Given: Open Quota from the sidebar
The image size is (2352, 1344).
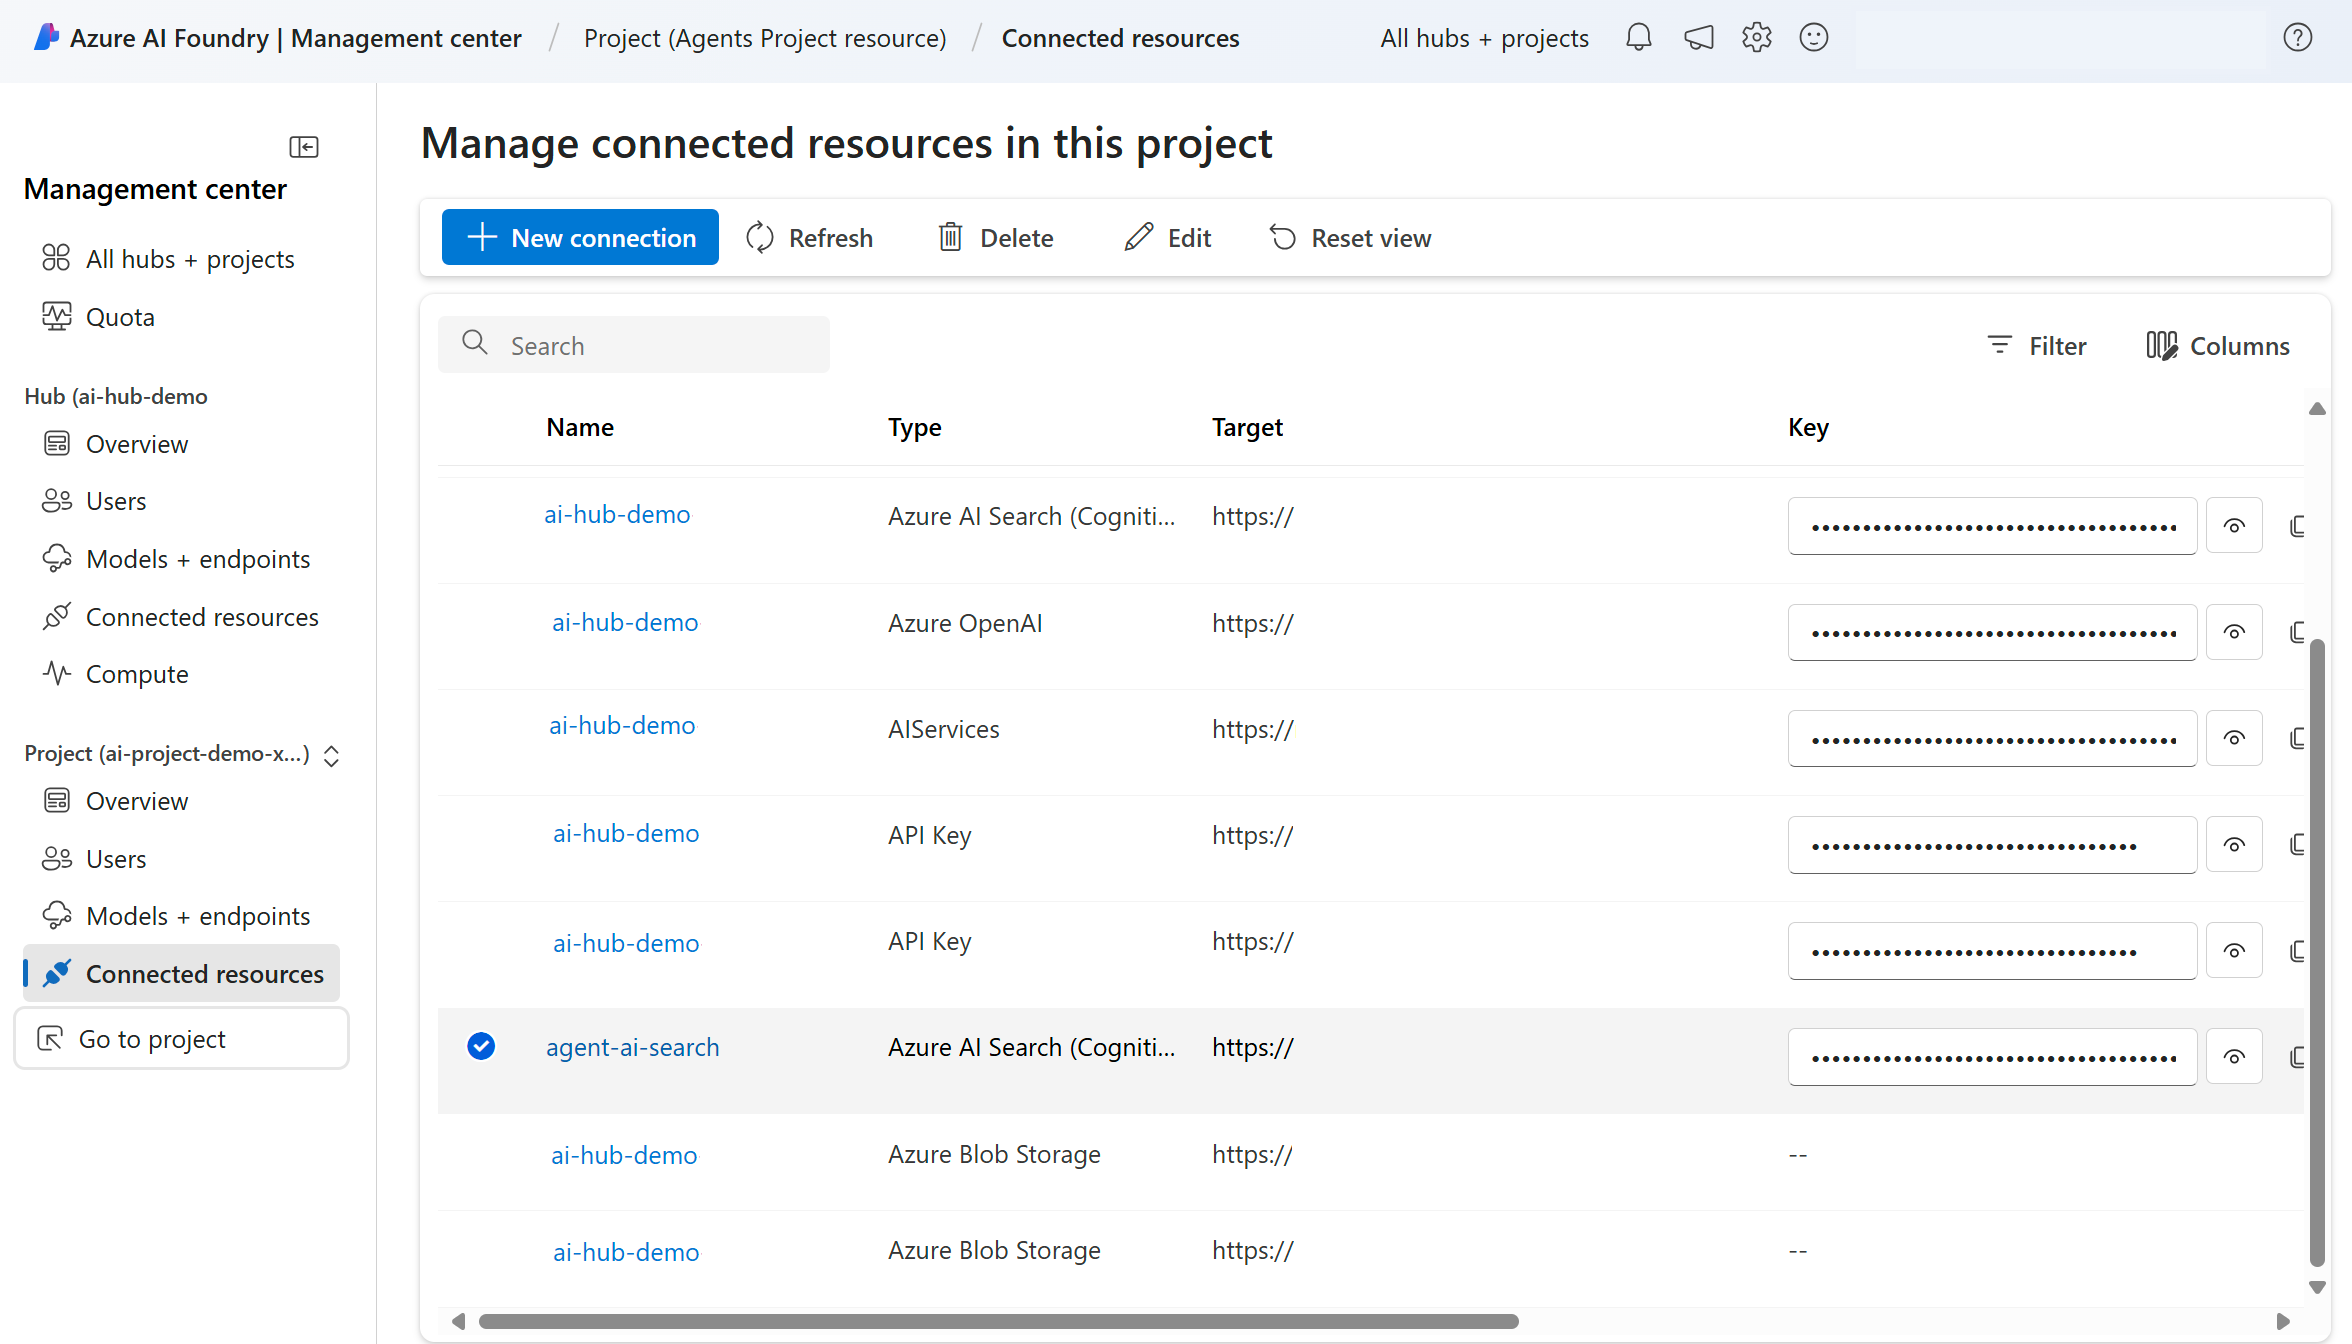Looking at the screenshot, I should click(x=120, y=316).
